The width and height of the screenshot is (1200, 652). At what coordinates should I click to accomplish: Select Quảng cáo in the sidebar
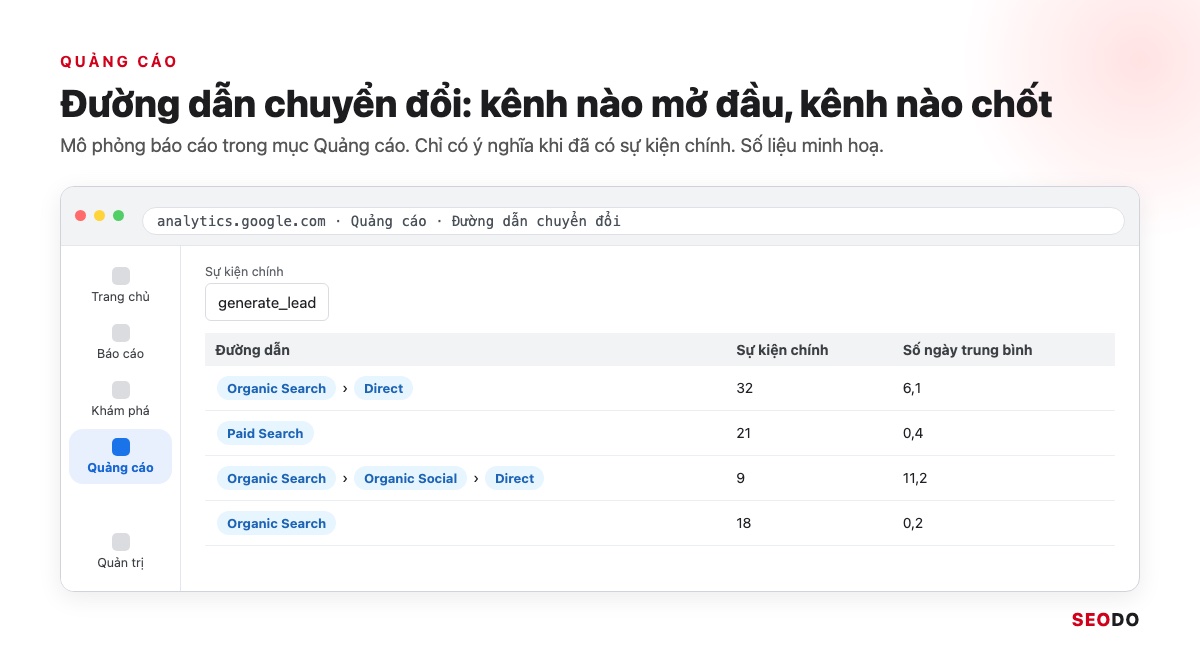tap(120, 456)
